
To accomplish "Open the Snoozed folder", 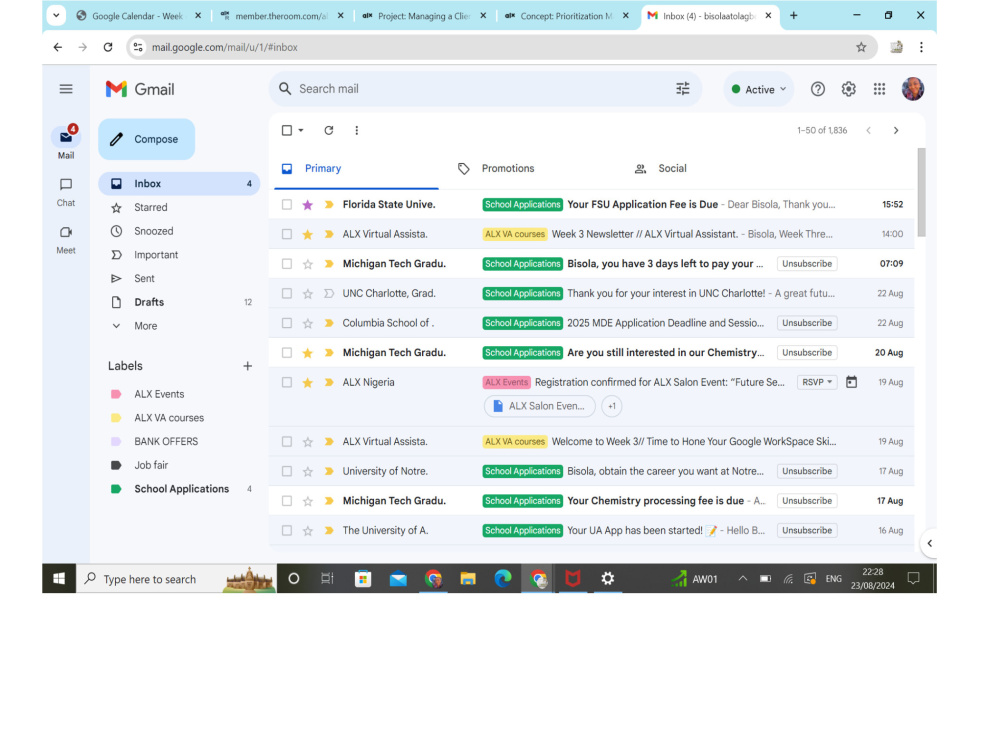I will click(x=154, y=231).
